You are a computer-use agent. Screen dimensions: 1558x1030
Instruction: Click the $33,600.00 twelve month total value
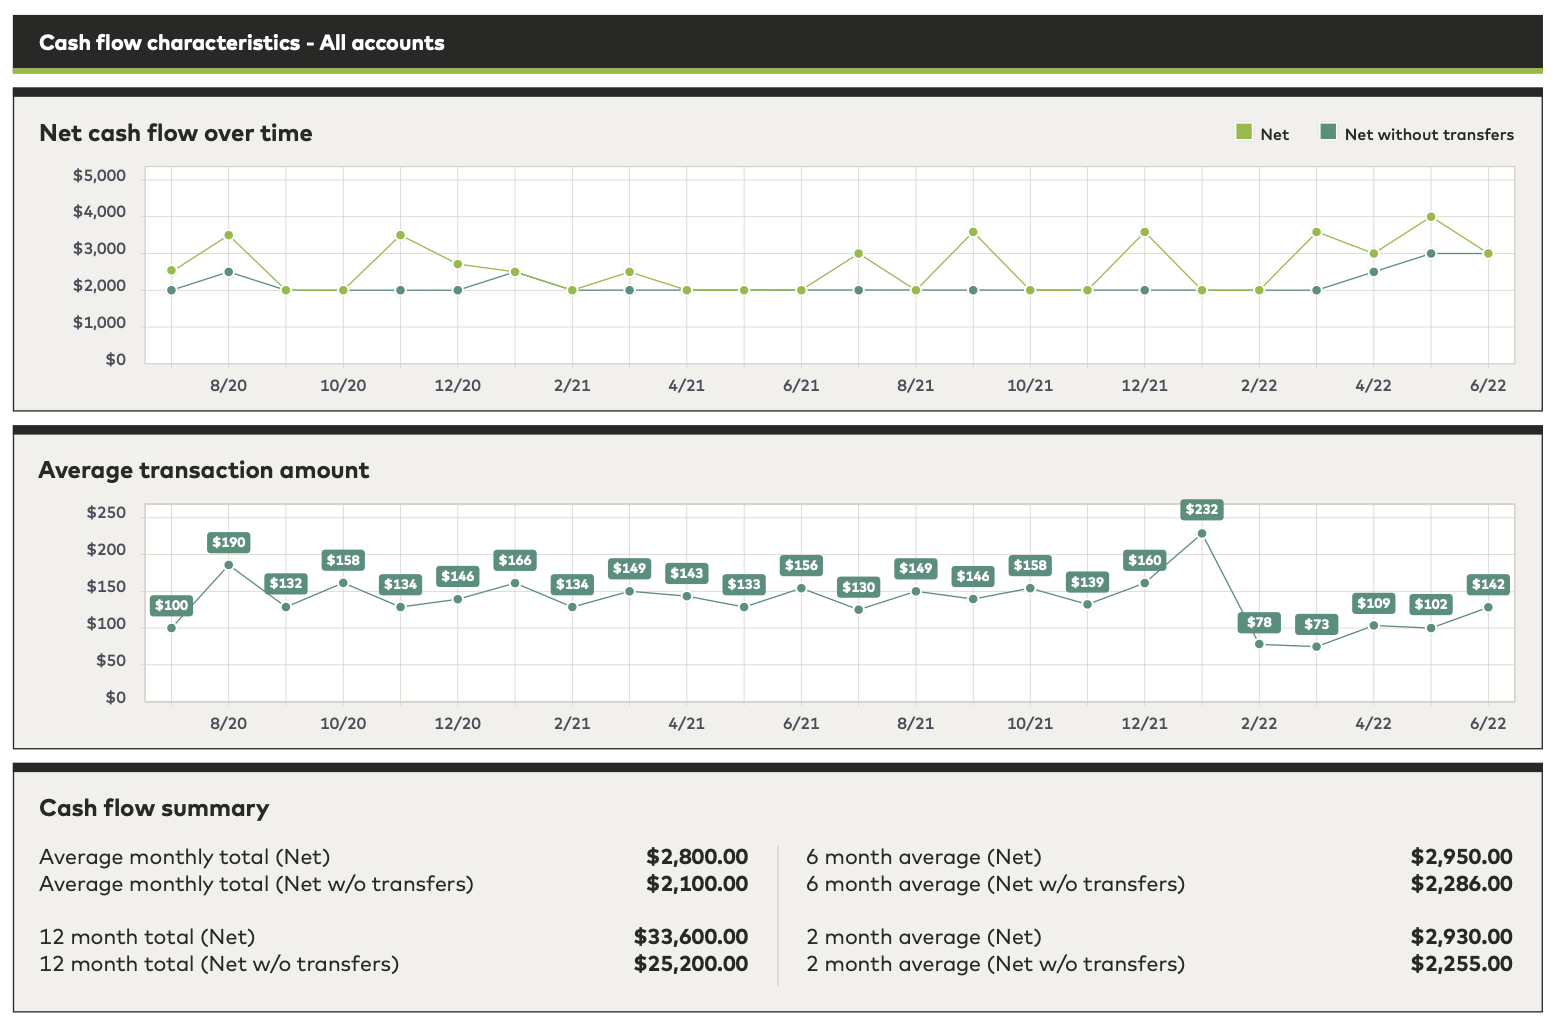(690, 937)
